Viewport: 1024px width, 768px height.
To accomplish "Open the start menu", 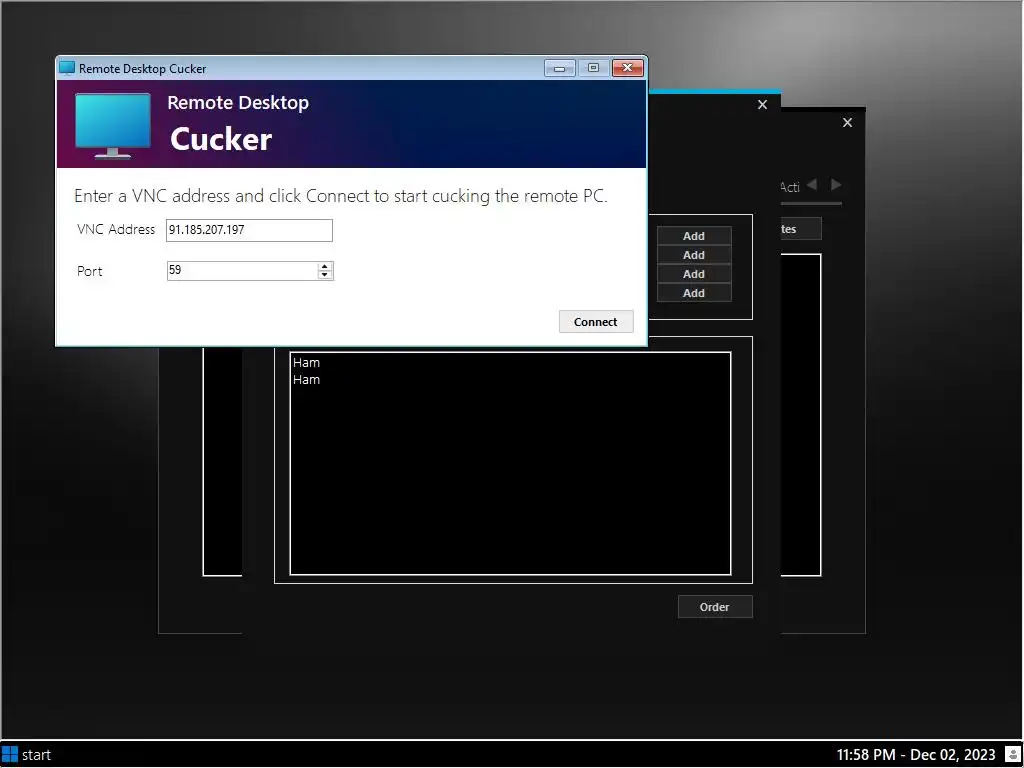I will [27, 755].
